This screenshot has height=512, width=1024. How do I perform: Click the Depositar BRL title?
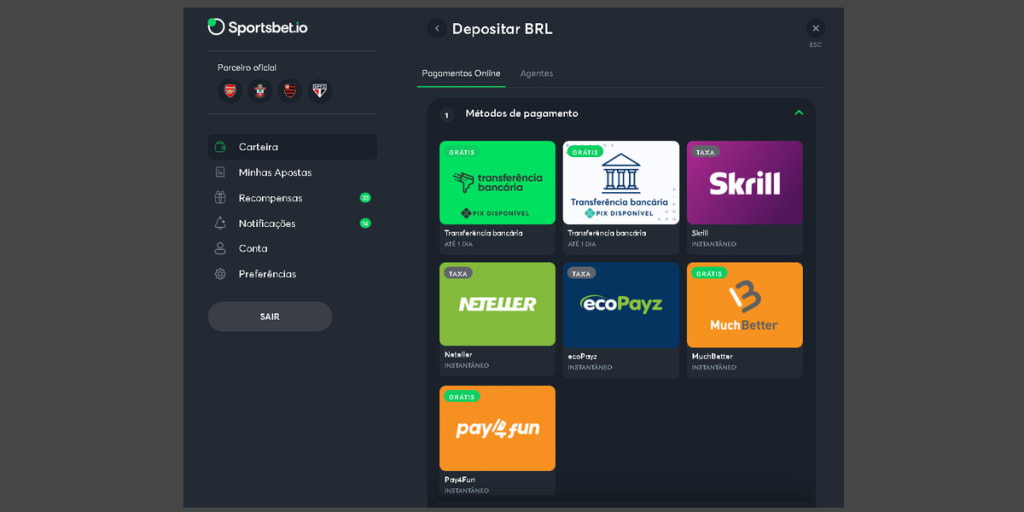click(x=502, y=29)
